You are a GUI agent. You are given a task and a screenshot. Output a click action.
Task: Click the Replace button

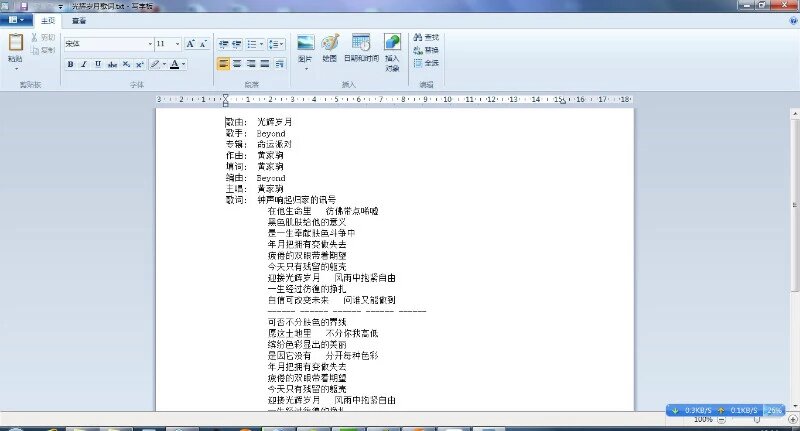pos(426,50)
